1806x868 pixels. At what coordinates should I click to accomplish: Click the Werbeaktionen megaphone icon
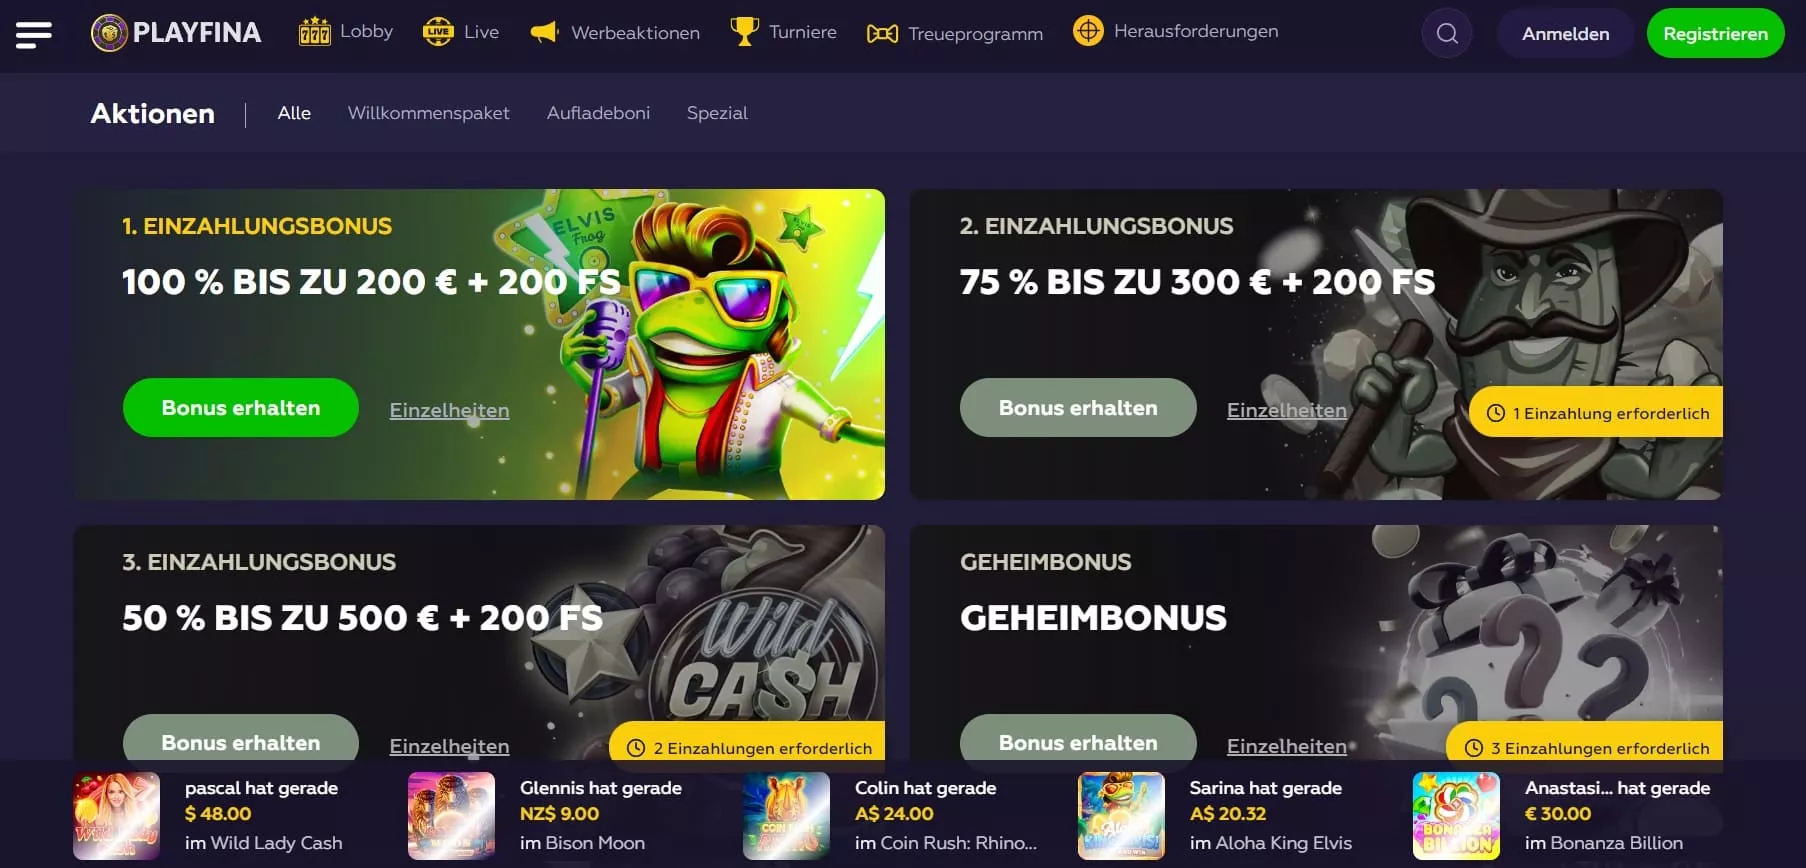(x=544, y=32)
